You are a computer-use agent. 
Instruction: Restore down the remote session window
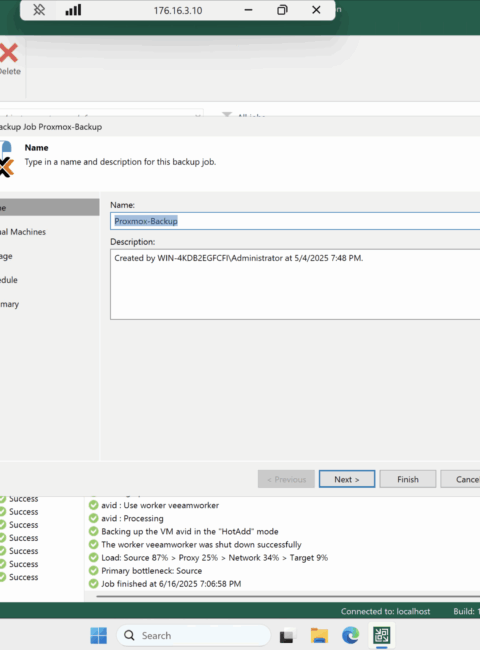(282, 10)
